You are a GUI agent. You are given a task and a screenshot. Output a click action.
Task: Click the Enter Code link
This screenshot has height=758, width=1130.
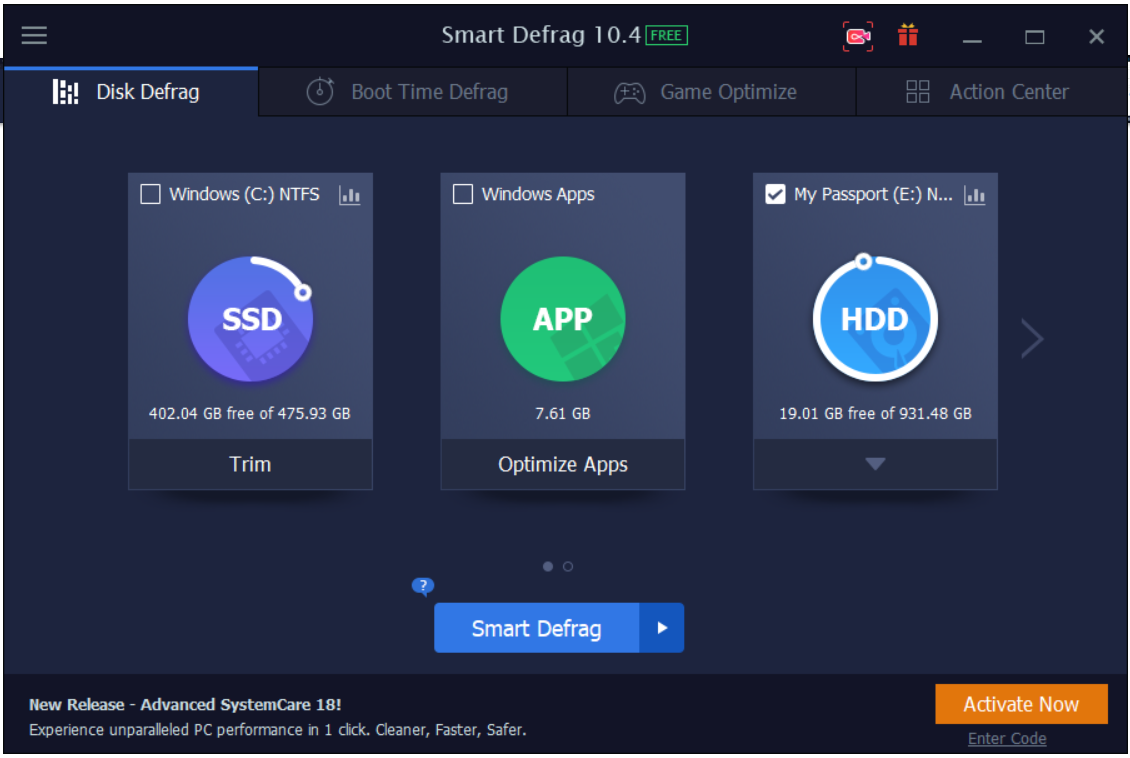coord(1007,739)
